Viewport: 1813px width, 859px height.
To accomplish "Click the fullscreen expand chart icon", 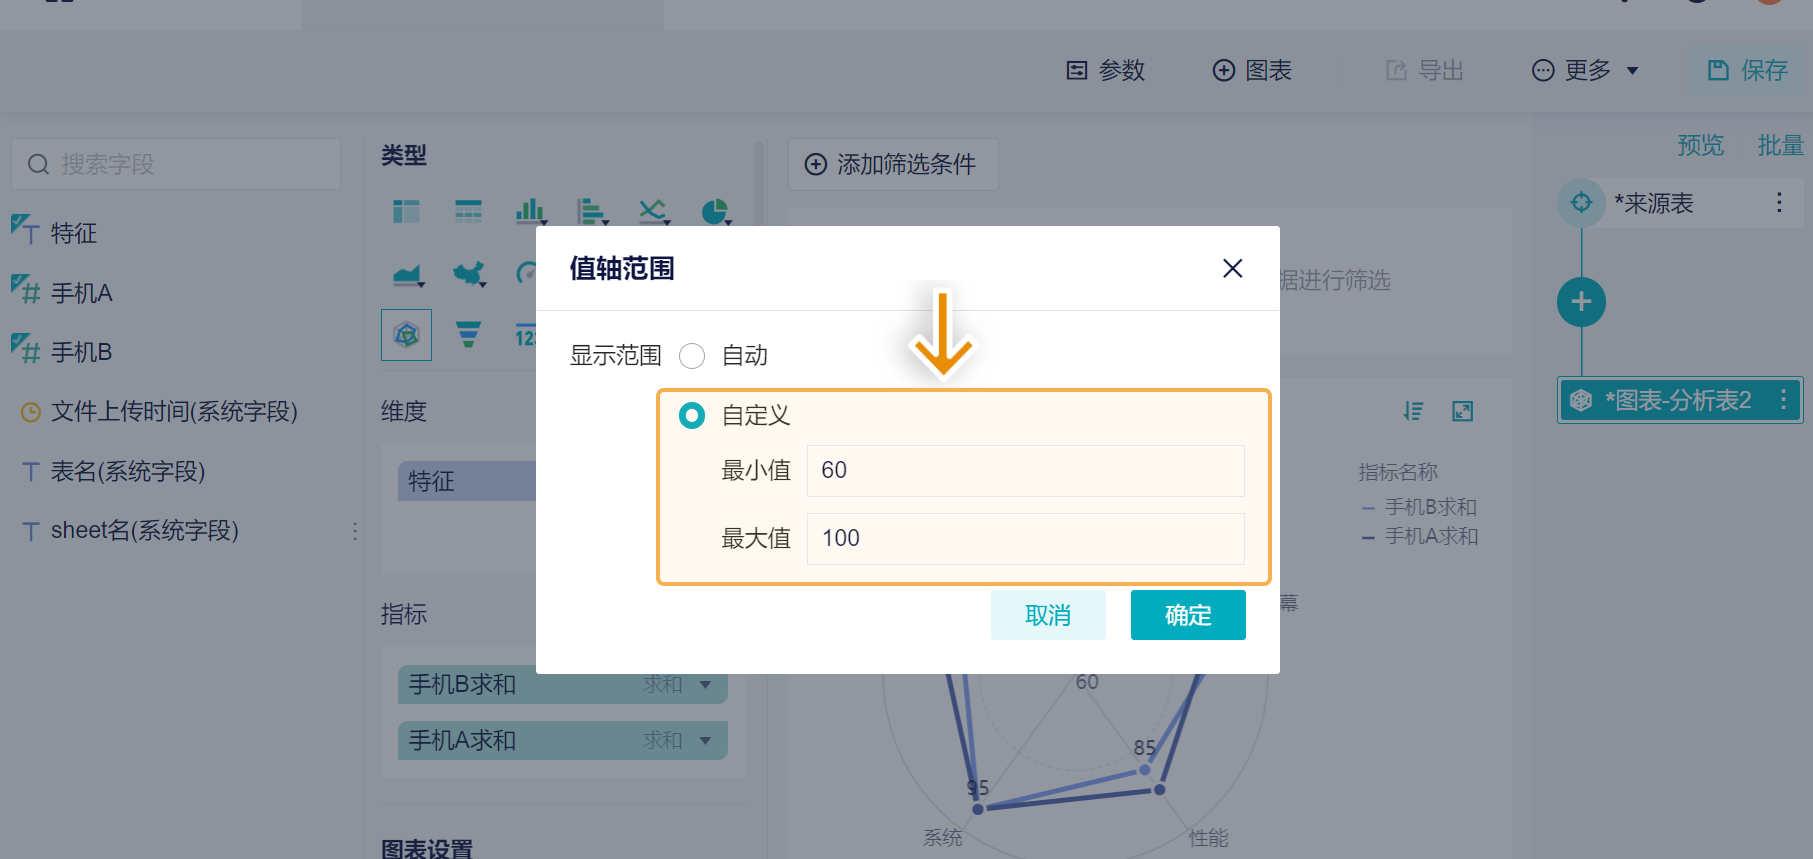I will click(x=1463, y=411).
